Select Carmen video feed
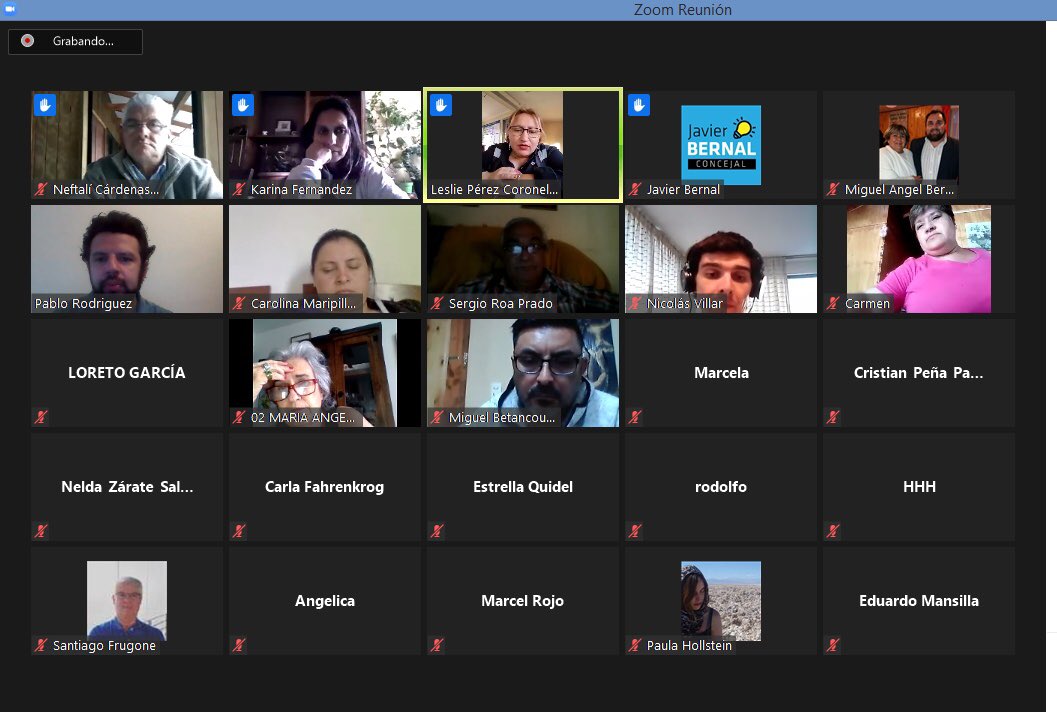The image size is (1057, 712). point(919,259)
